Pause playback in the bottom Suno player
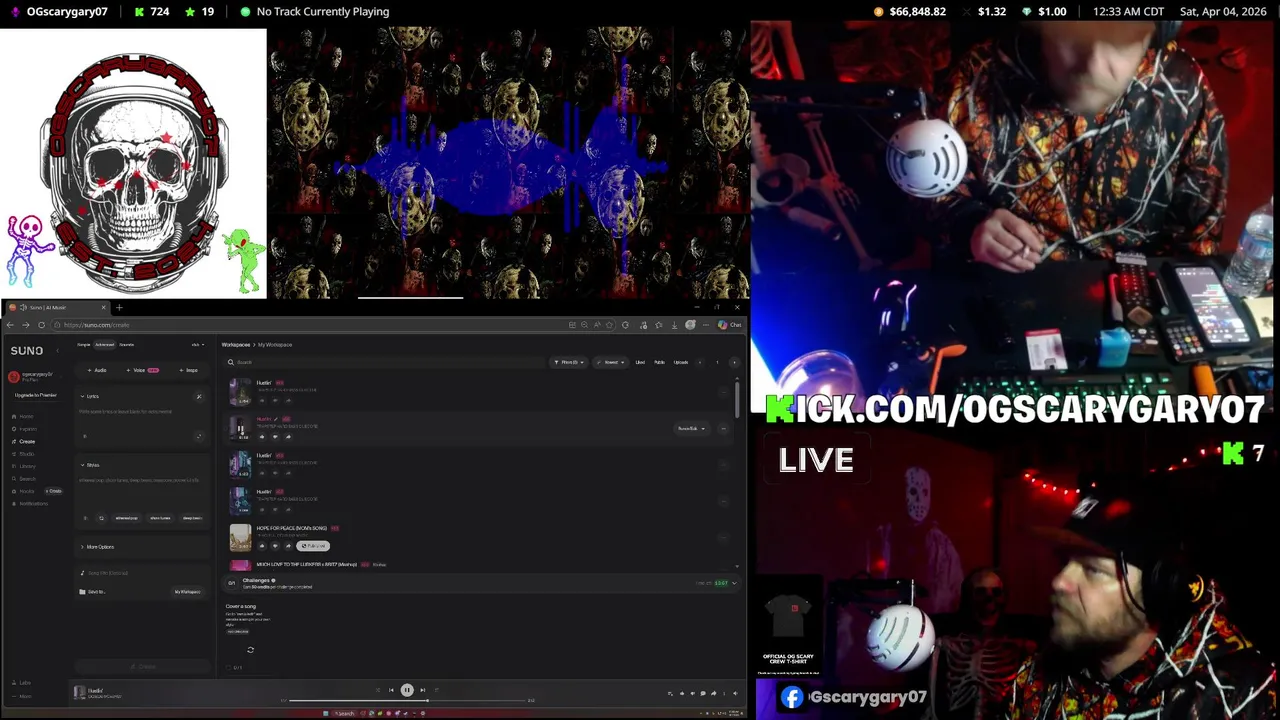The height and width of the screenshot is (720, 1280). [407, 690]
